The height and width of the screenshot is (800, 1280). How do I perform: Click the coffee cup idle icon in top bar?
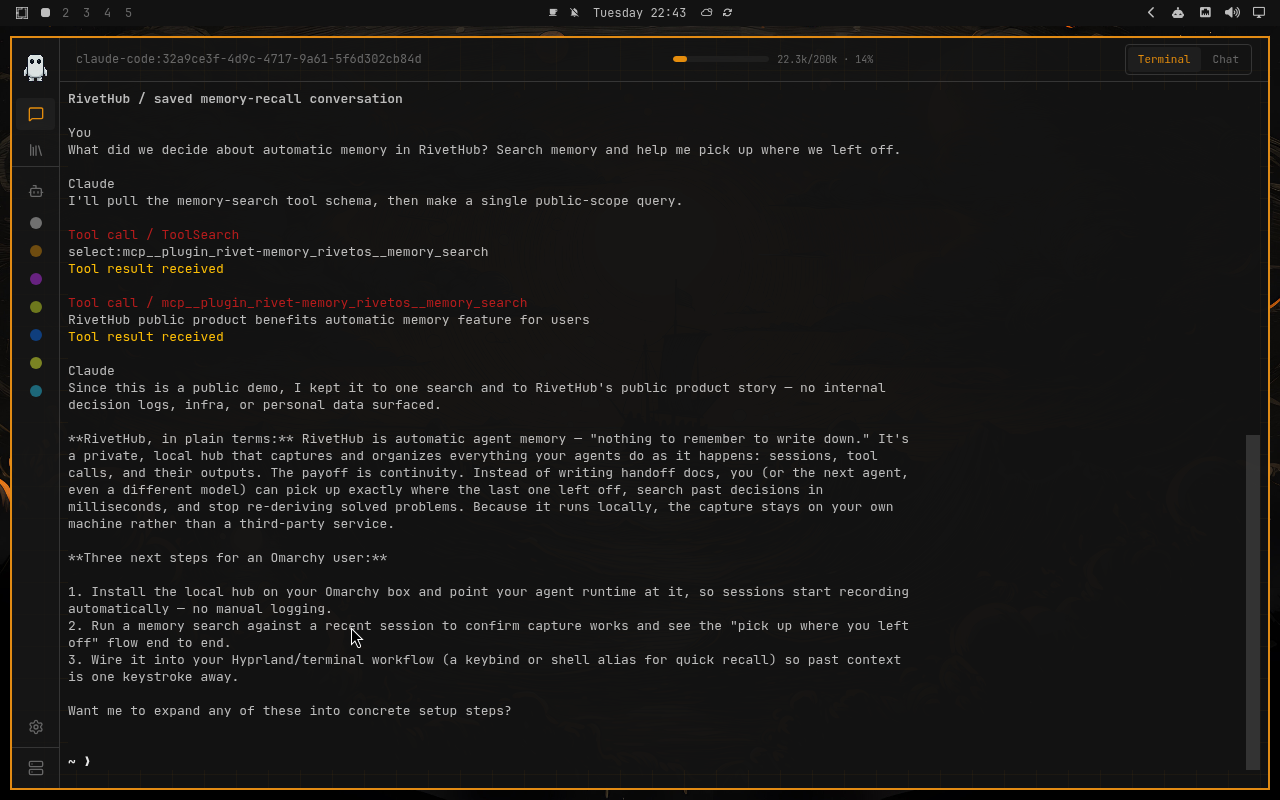click(x=553, y=13)
